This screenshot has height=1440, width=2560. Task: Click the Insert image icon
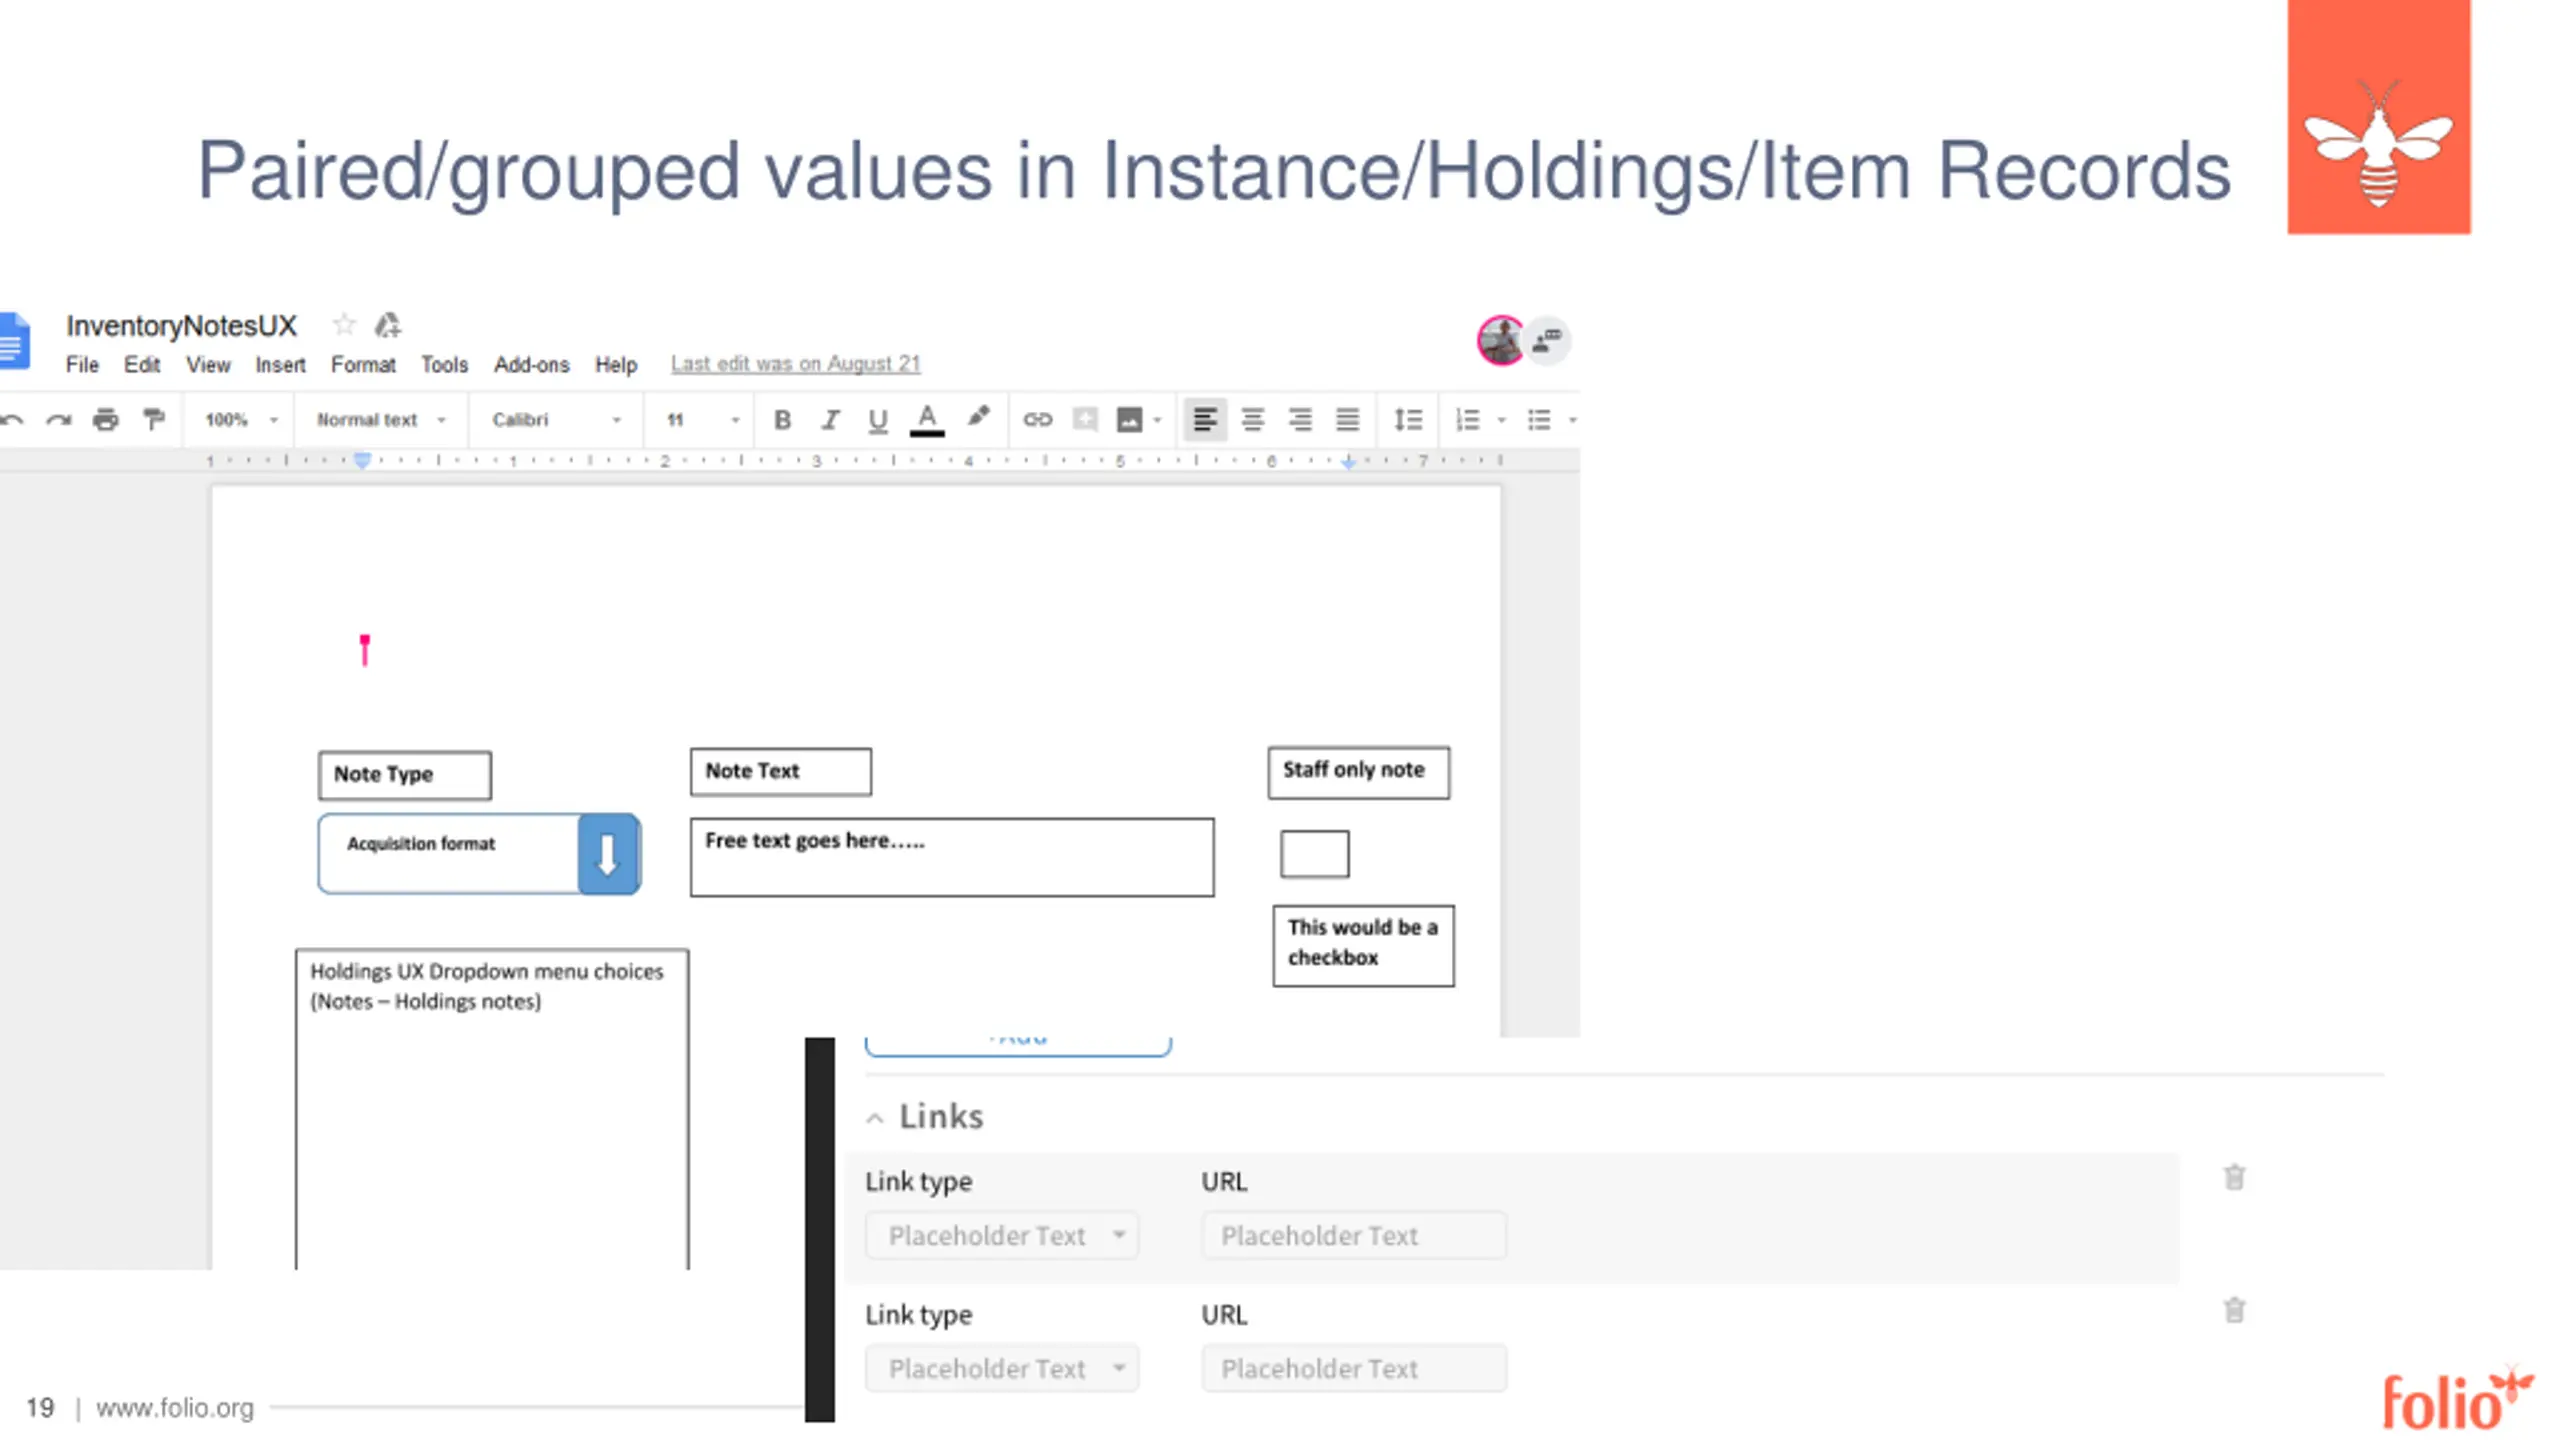pos(1129,420)
